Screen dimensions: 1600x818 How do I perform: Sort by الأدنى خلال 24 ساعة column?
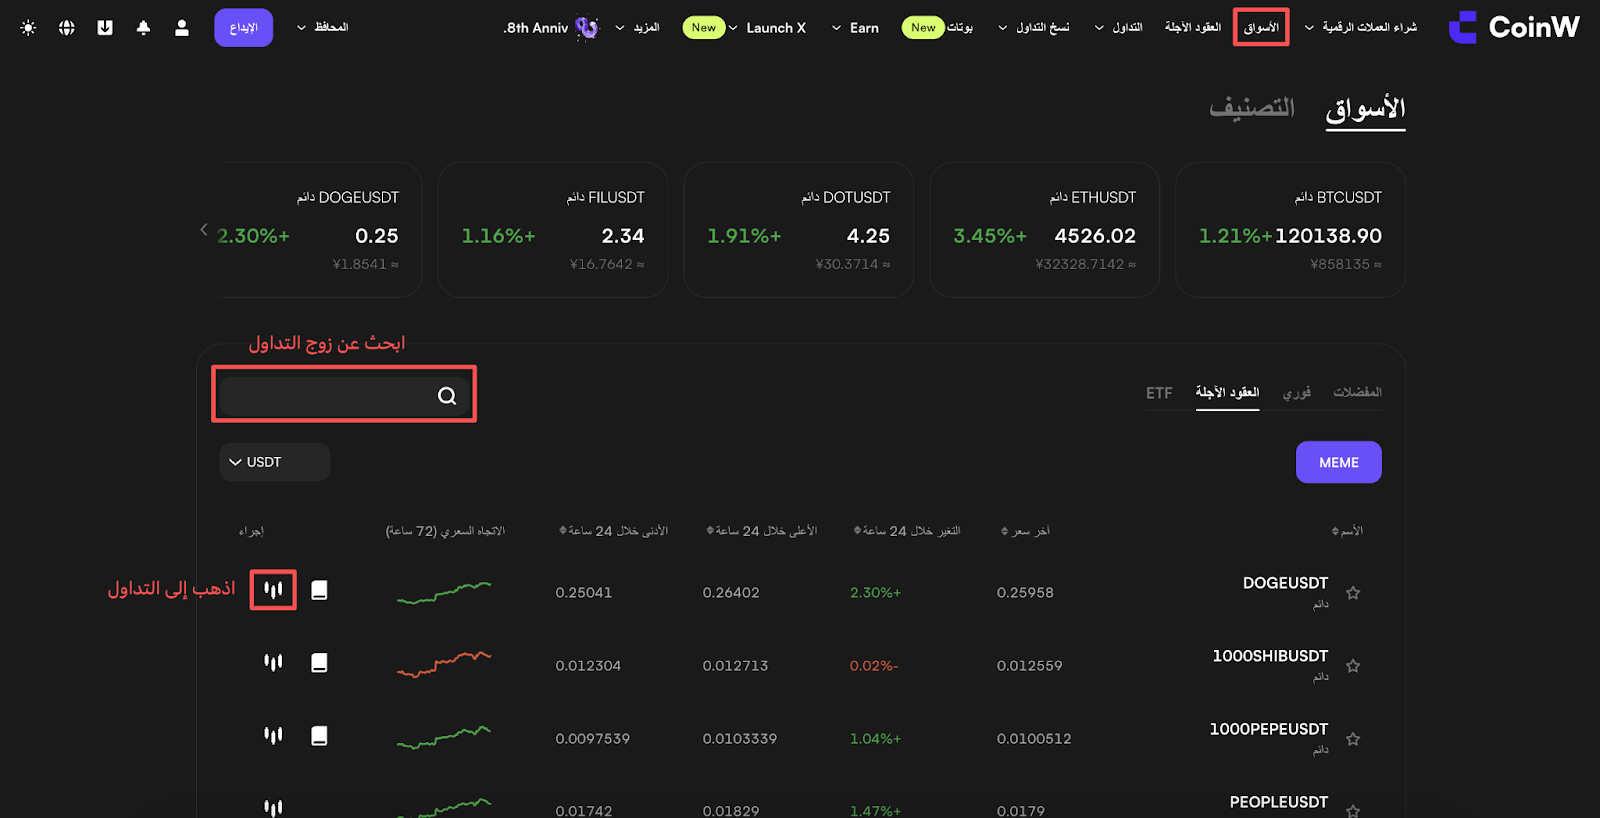[614, 531]
